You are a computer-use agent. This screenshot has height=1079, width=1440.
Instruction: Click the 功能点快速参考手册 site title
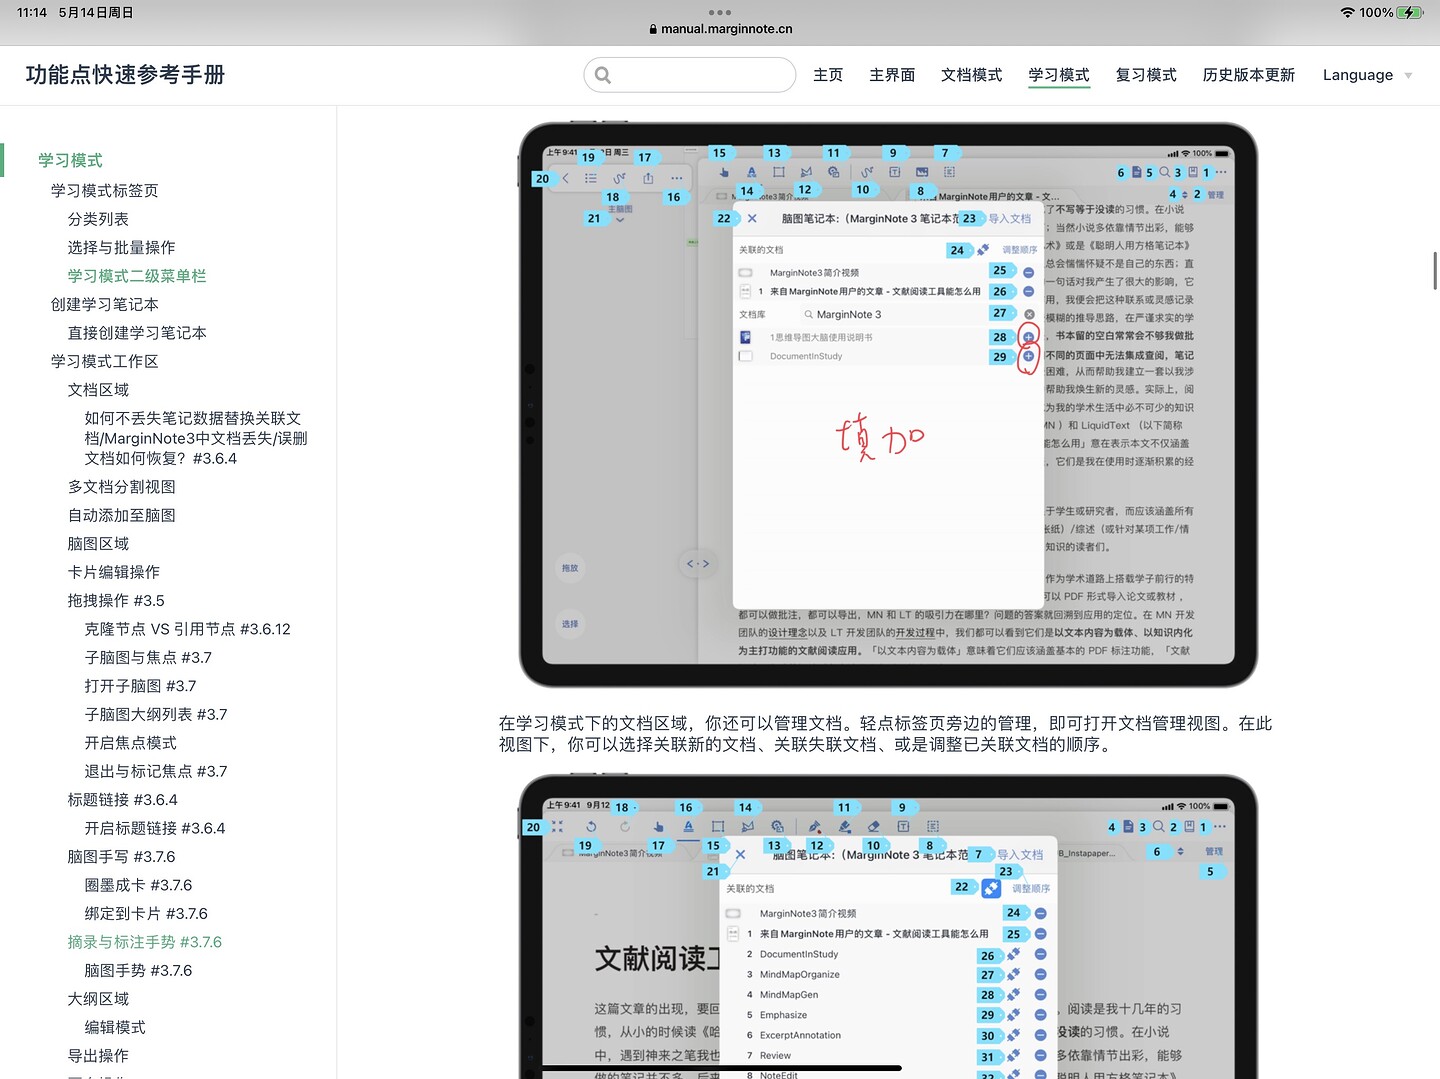(125, 75)
